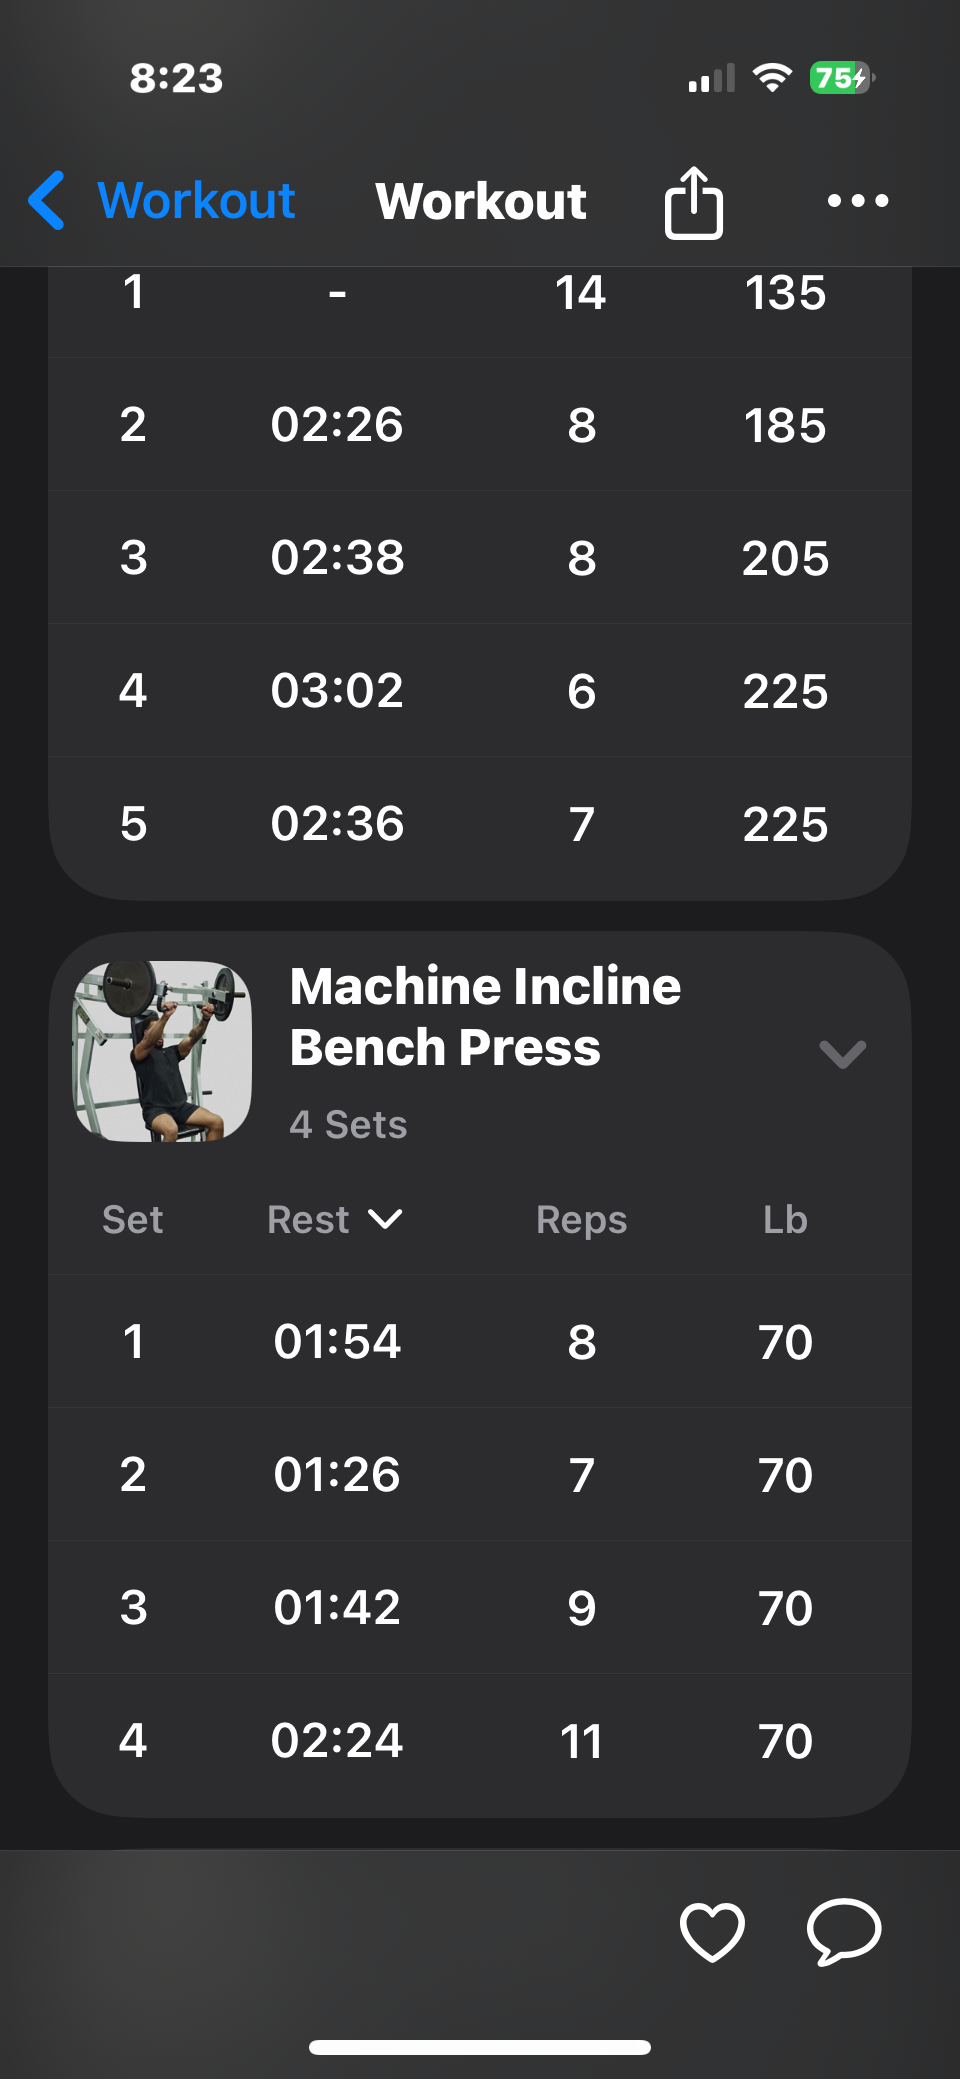Image resolution: width=960 pixels, height=2079 pixels.
Task: Tap the home indicator bar
Action: pyautogui.click(x=480, y=2047)
